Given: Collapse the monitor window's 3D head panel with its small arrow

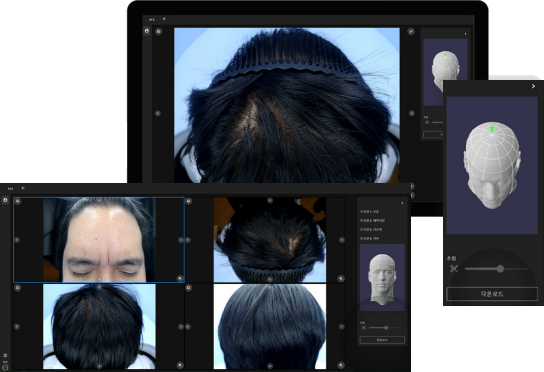Looking at the screenshot, I should 466,34.
